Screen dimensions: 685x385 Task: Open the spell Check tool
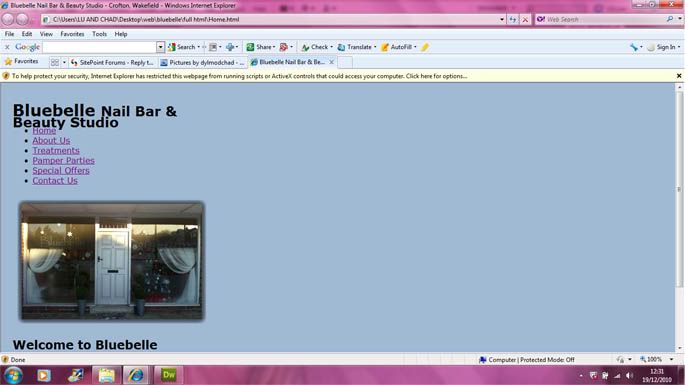point(315,47)
